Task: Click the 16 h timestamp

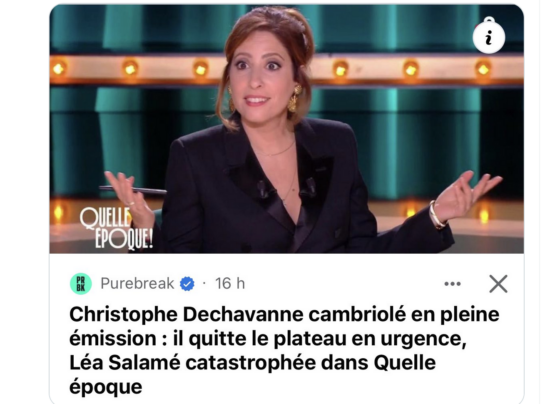Action: click(x=230, y=284)
